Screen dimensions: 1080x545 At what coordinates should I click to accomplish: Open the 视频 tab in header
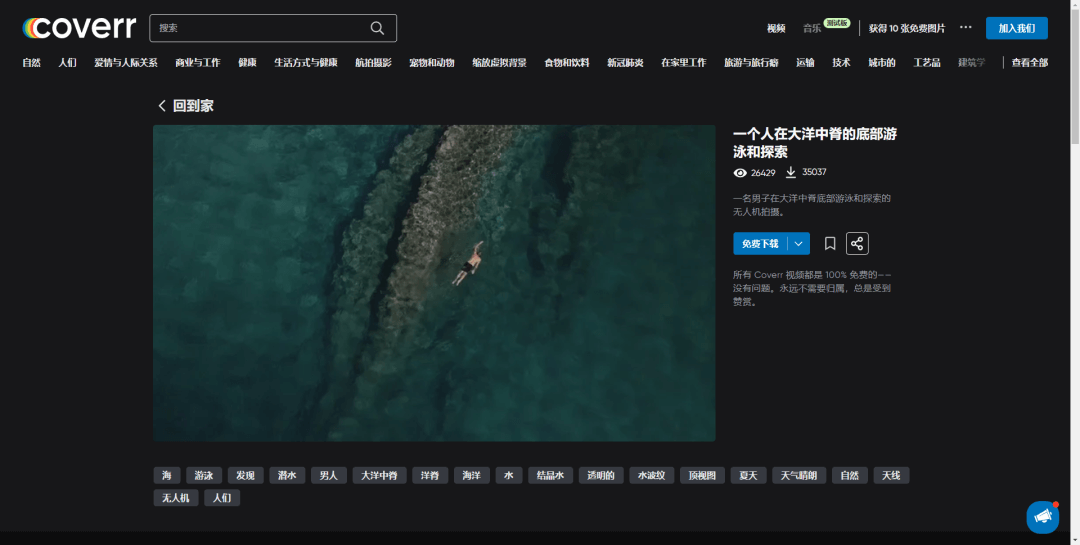tap(776, 28)
